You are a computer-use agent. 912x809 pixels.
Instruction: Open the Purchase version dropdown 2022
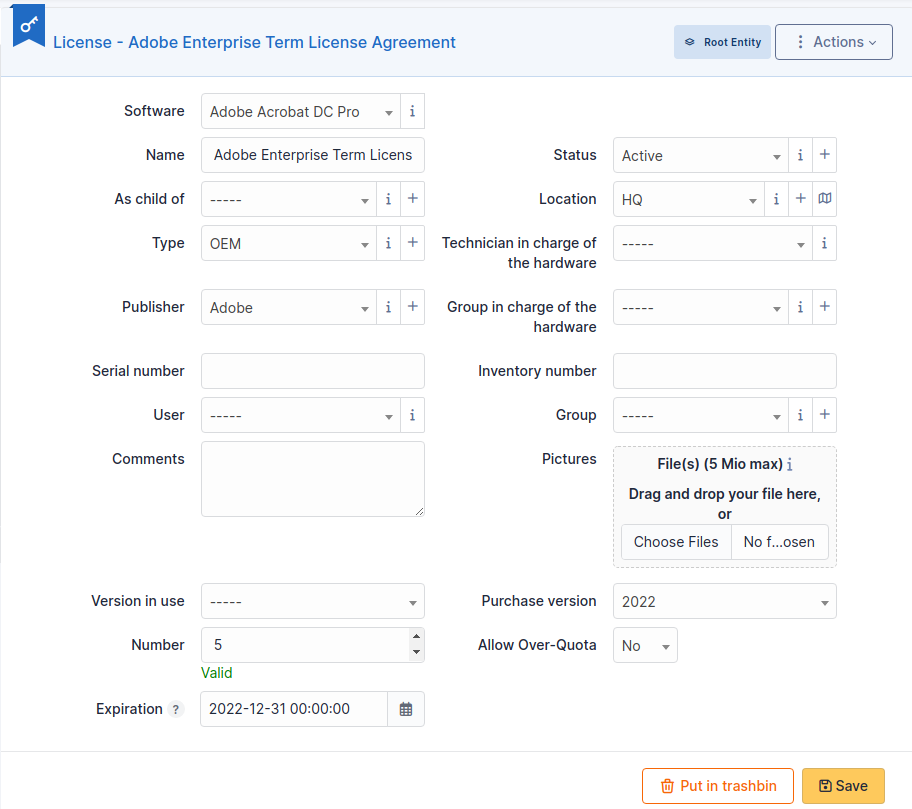[x=725, y=601]
